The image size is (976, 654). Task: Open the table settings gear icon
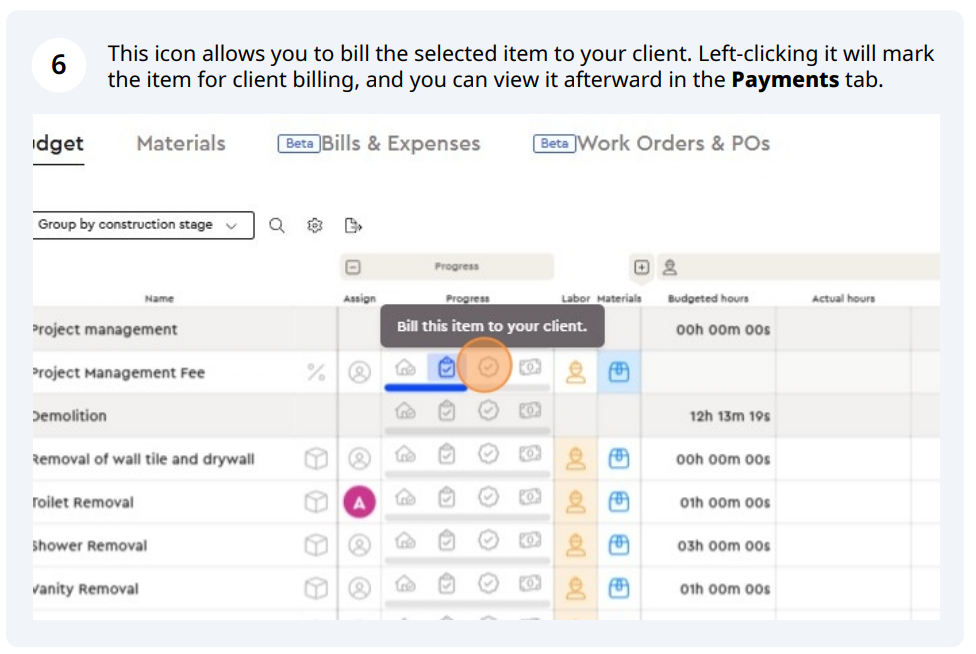click(315, 226)
